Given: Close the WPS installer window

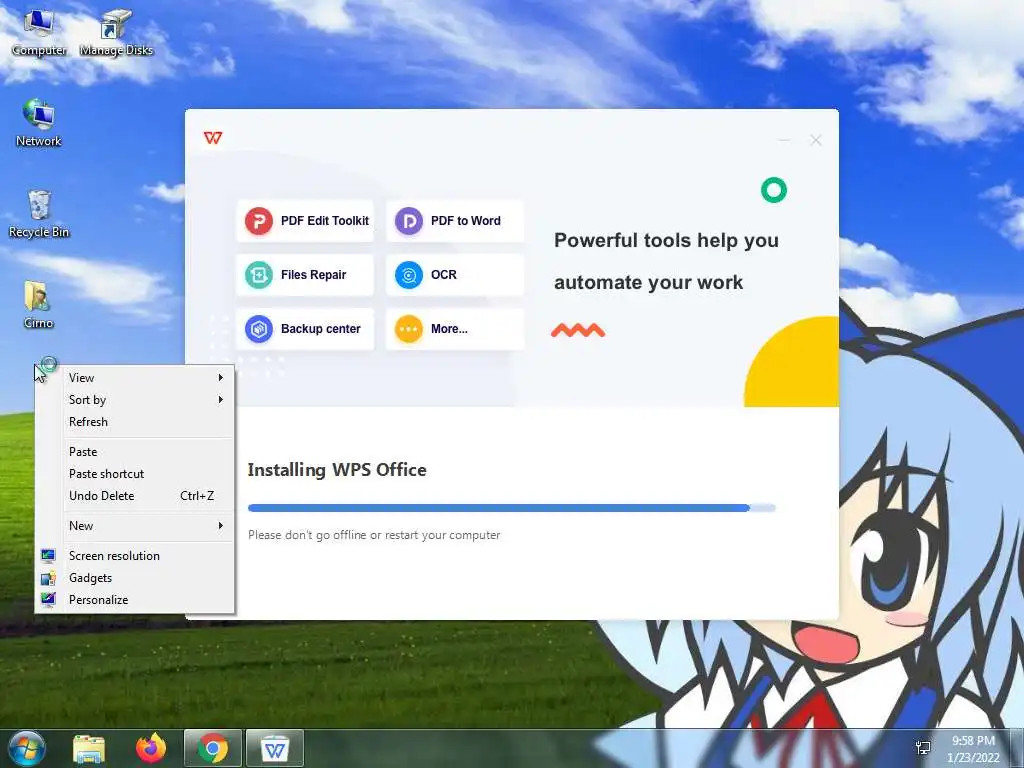Looking at the screenshot, I should 816,140.
